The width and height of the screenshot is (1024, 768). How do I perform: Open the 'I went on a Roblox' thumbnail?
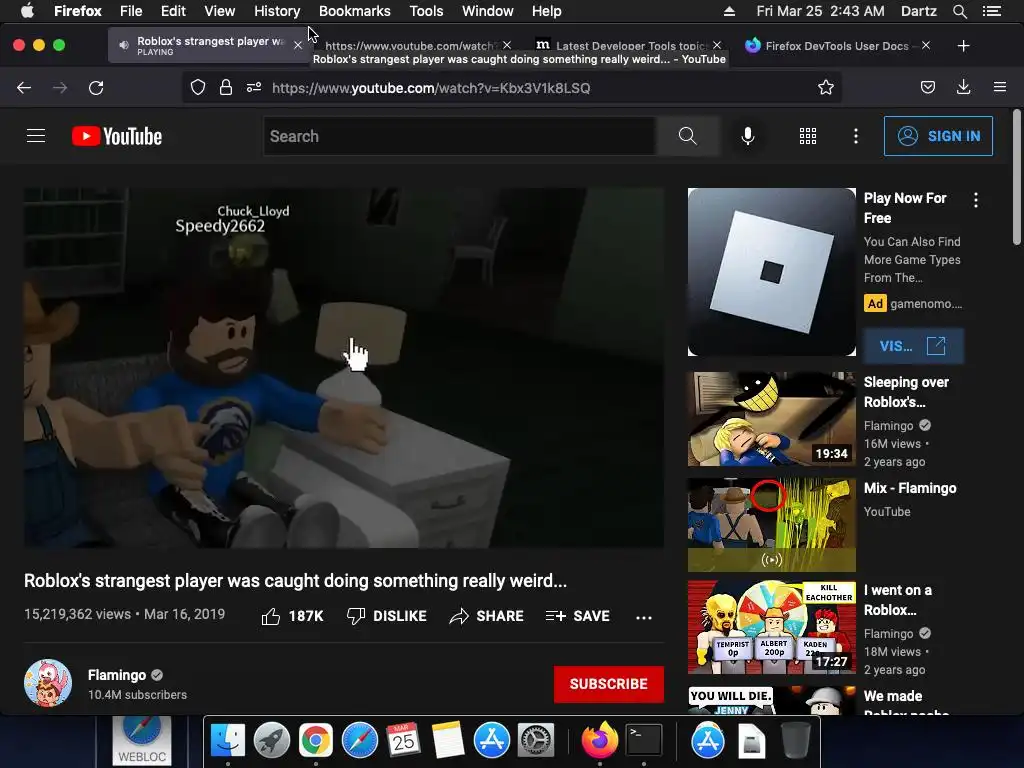[x=771, y=627]
